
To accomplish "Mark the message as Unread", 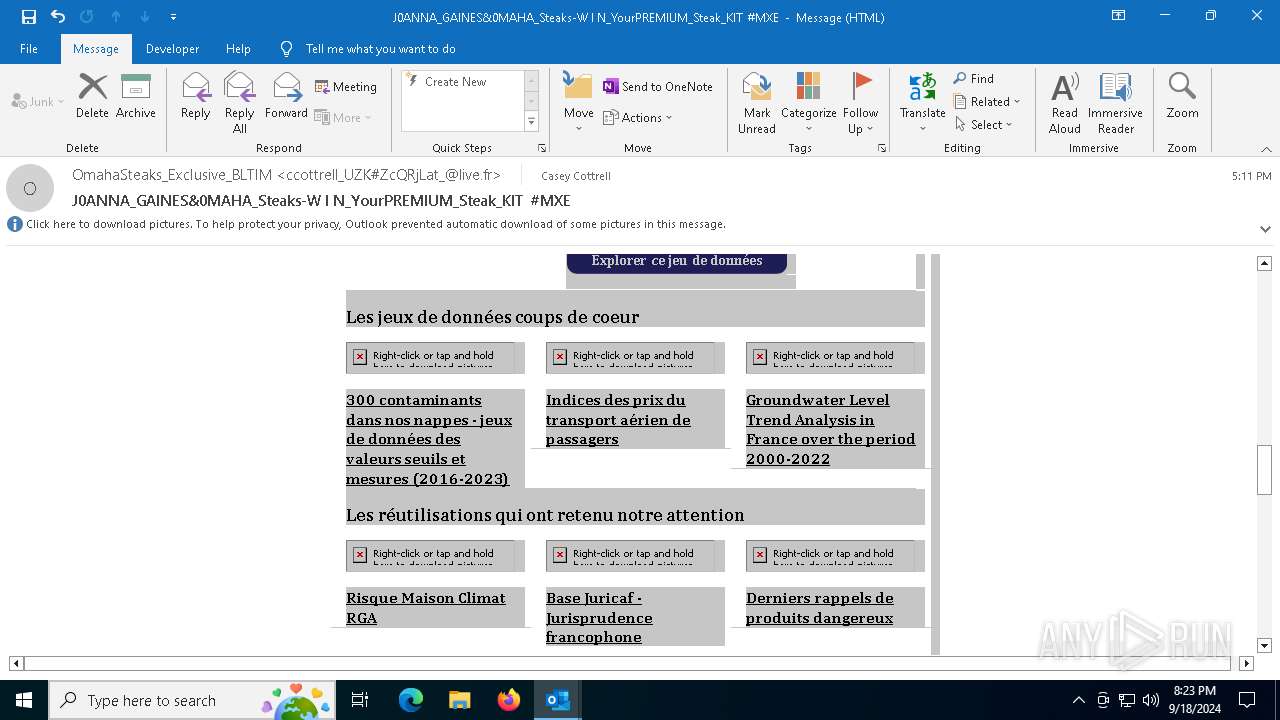I will coord(757,102).
